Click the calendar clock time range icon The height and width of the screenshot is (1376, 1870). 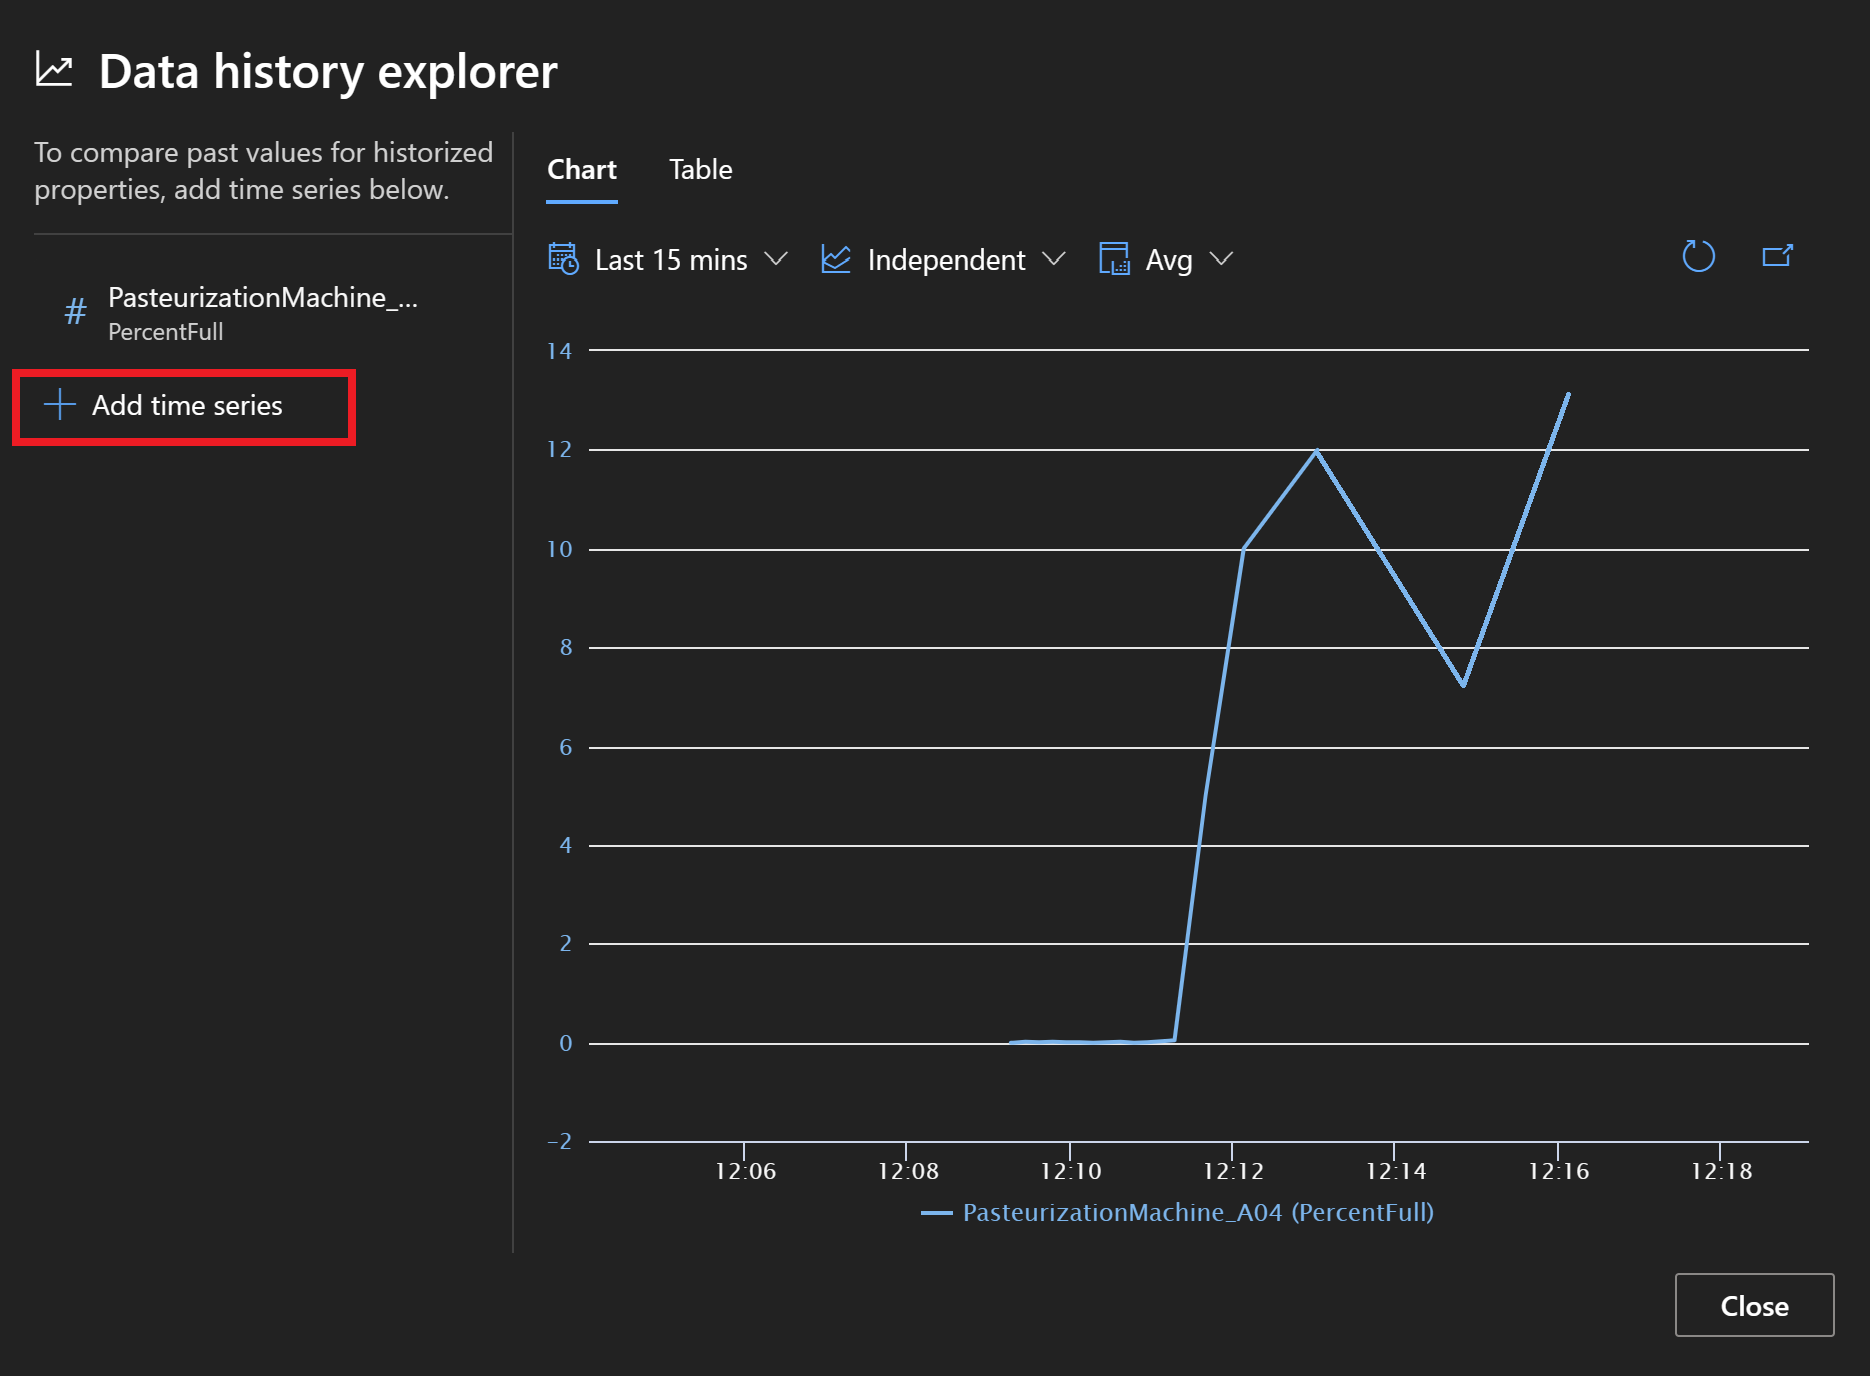[x=563, y=259]
